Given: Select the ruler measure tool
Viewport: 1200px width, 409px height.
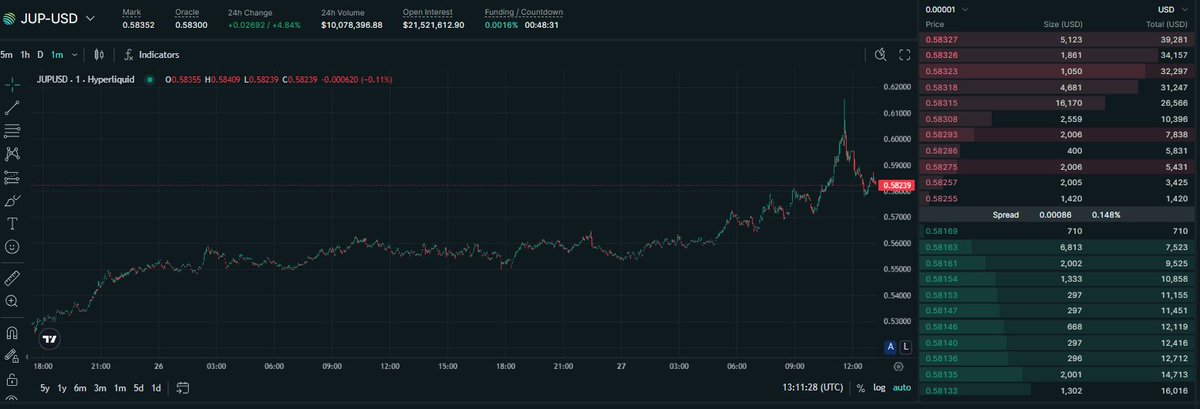Looking at the screenshot, I should click(12, 277).
